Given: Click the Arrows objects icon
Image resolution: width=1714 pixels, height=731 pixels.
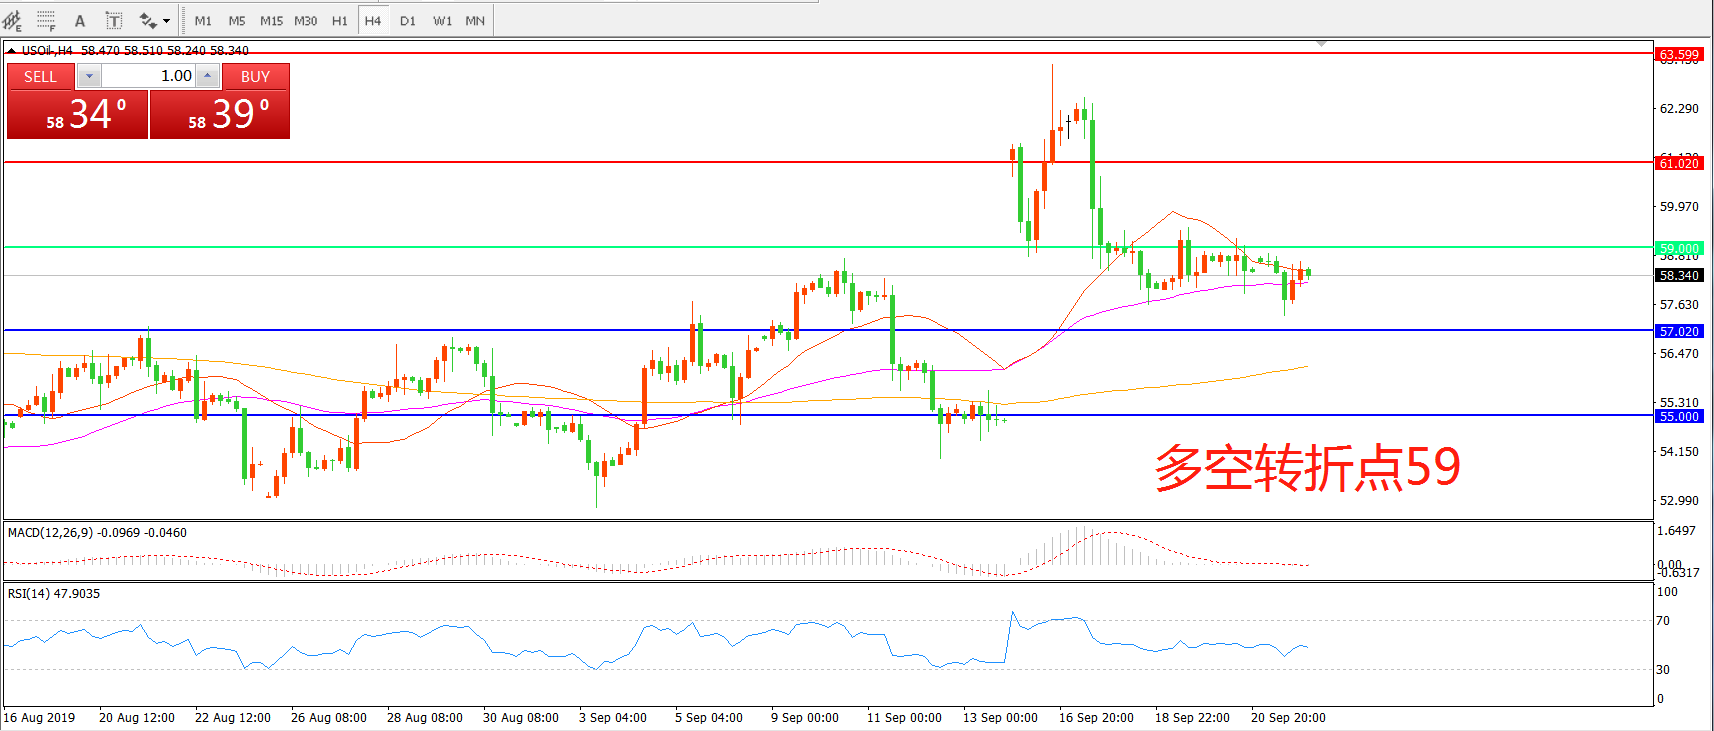Looking at the screenshot, I should click(x=147, y=20).
